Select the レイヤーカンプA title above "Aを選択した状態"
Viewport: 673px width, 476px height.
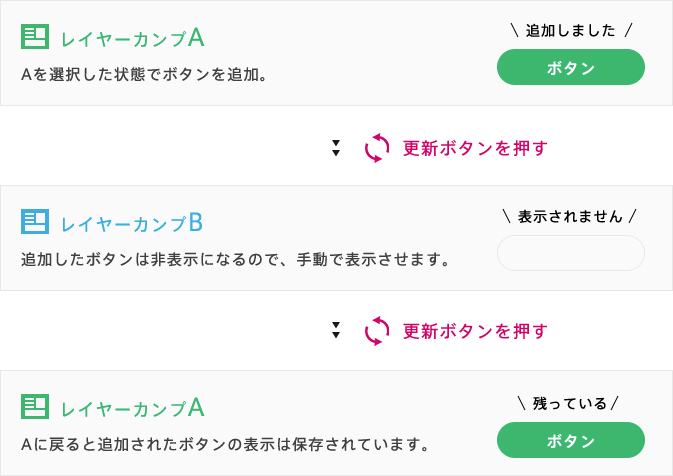132,38
